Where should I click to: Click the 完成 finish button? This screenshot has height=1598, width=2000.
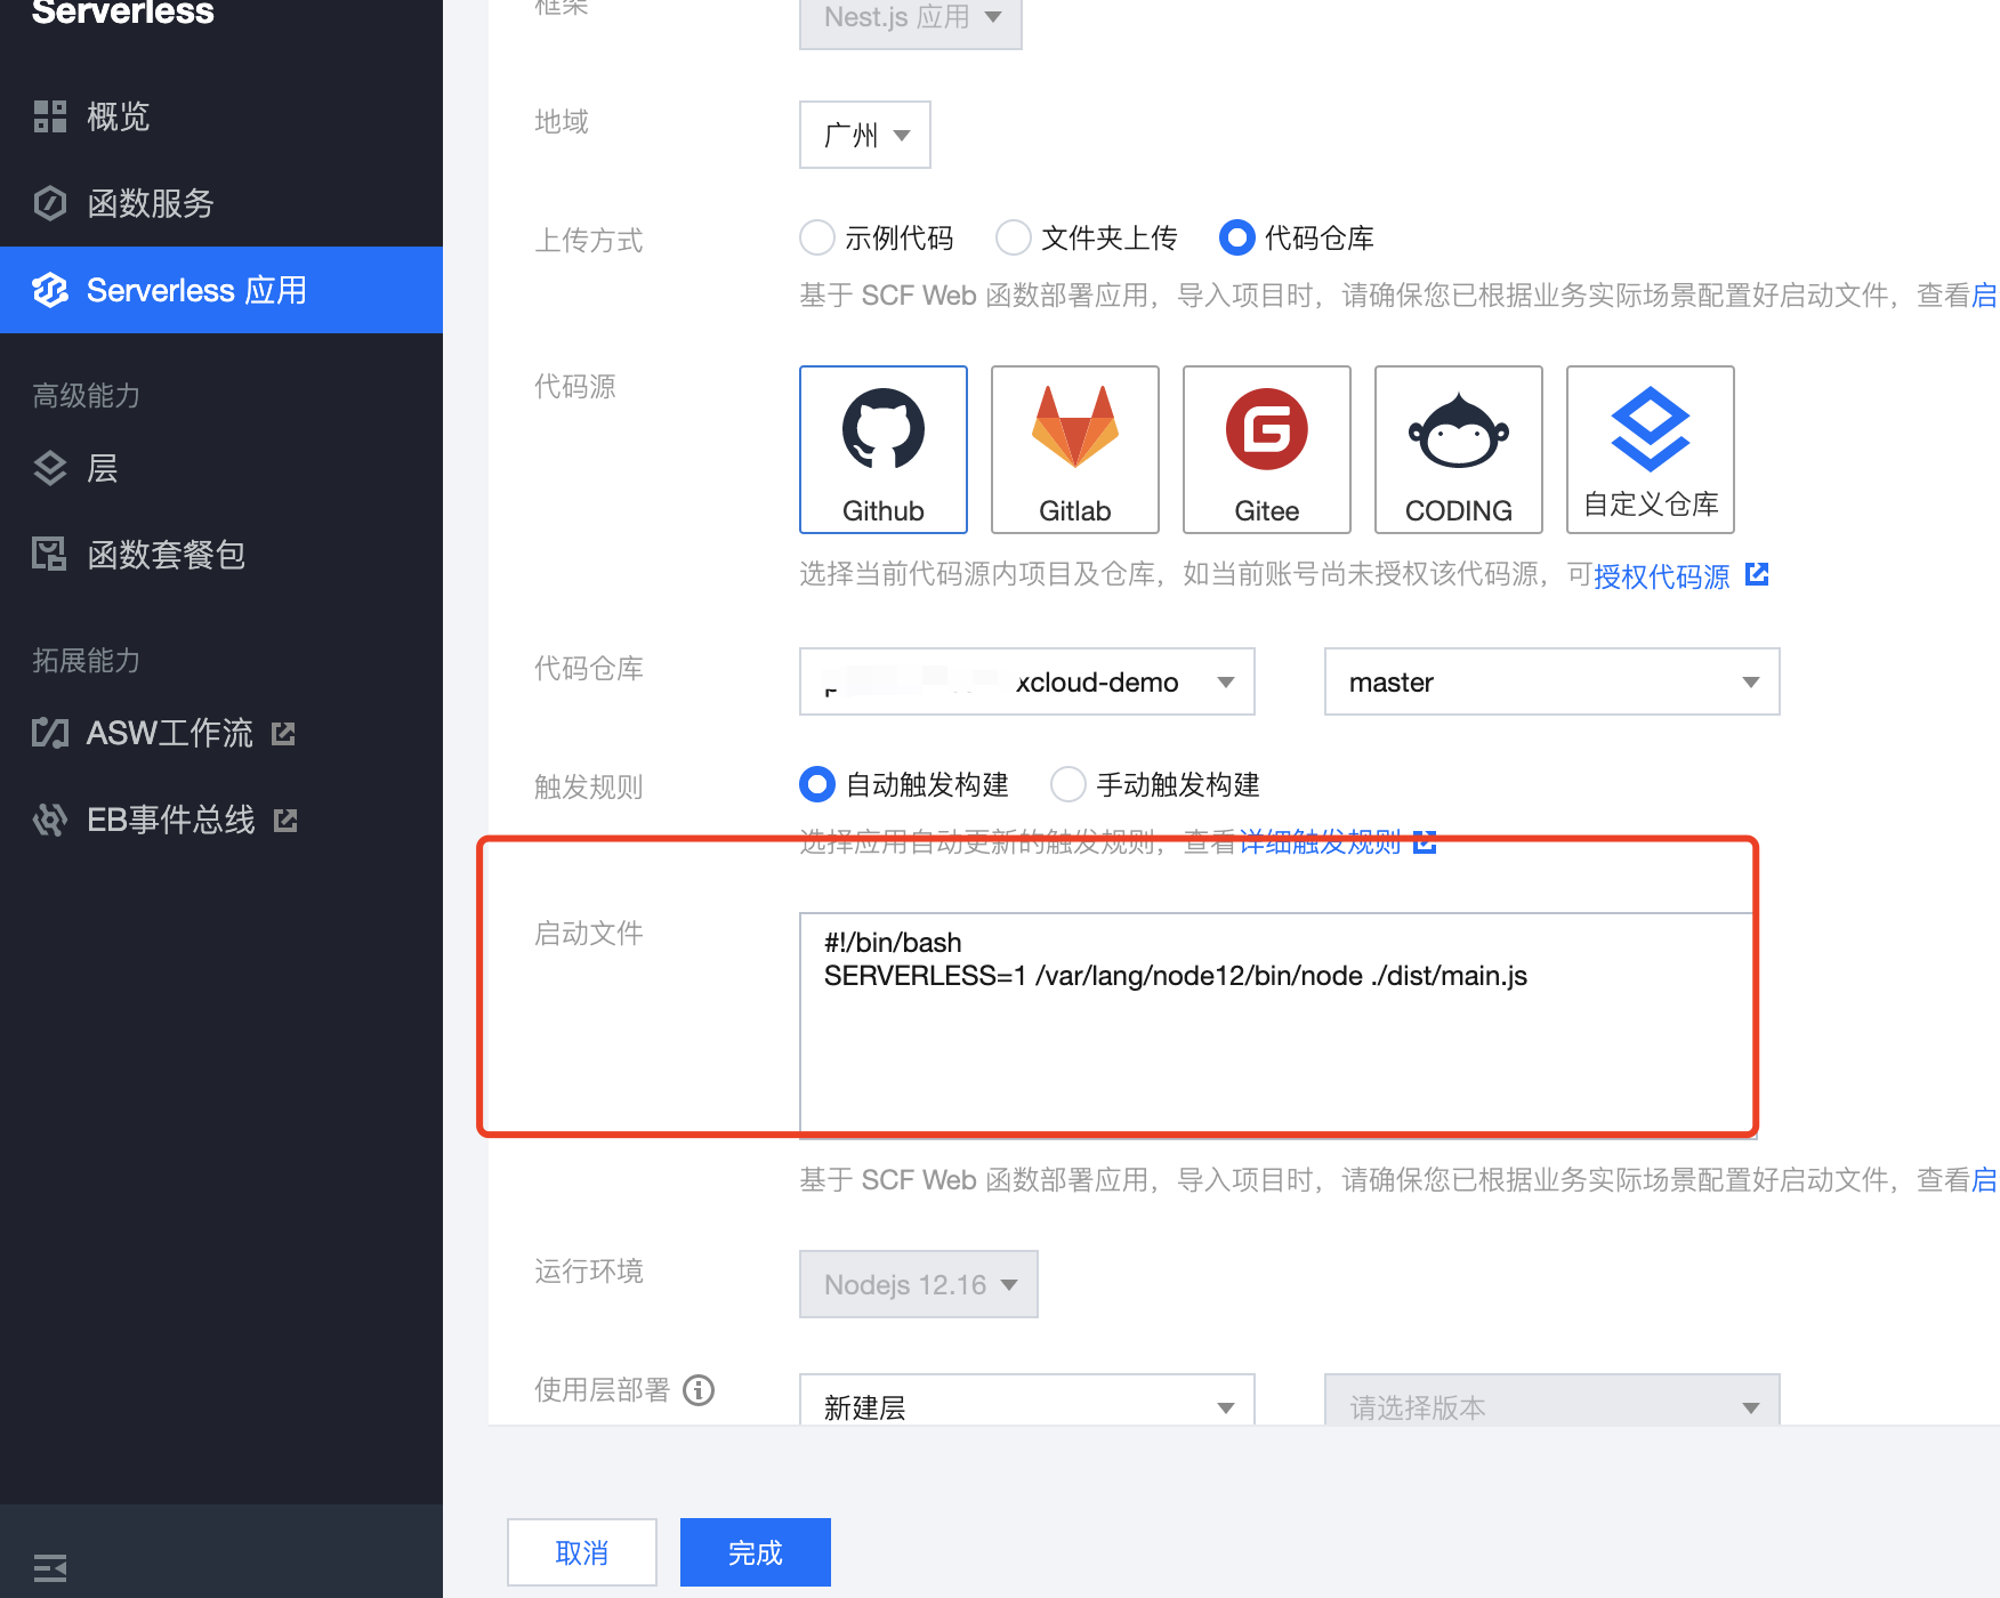[755, 1552]
